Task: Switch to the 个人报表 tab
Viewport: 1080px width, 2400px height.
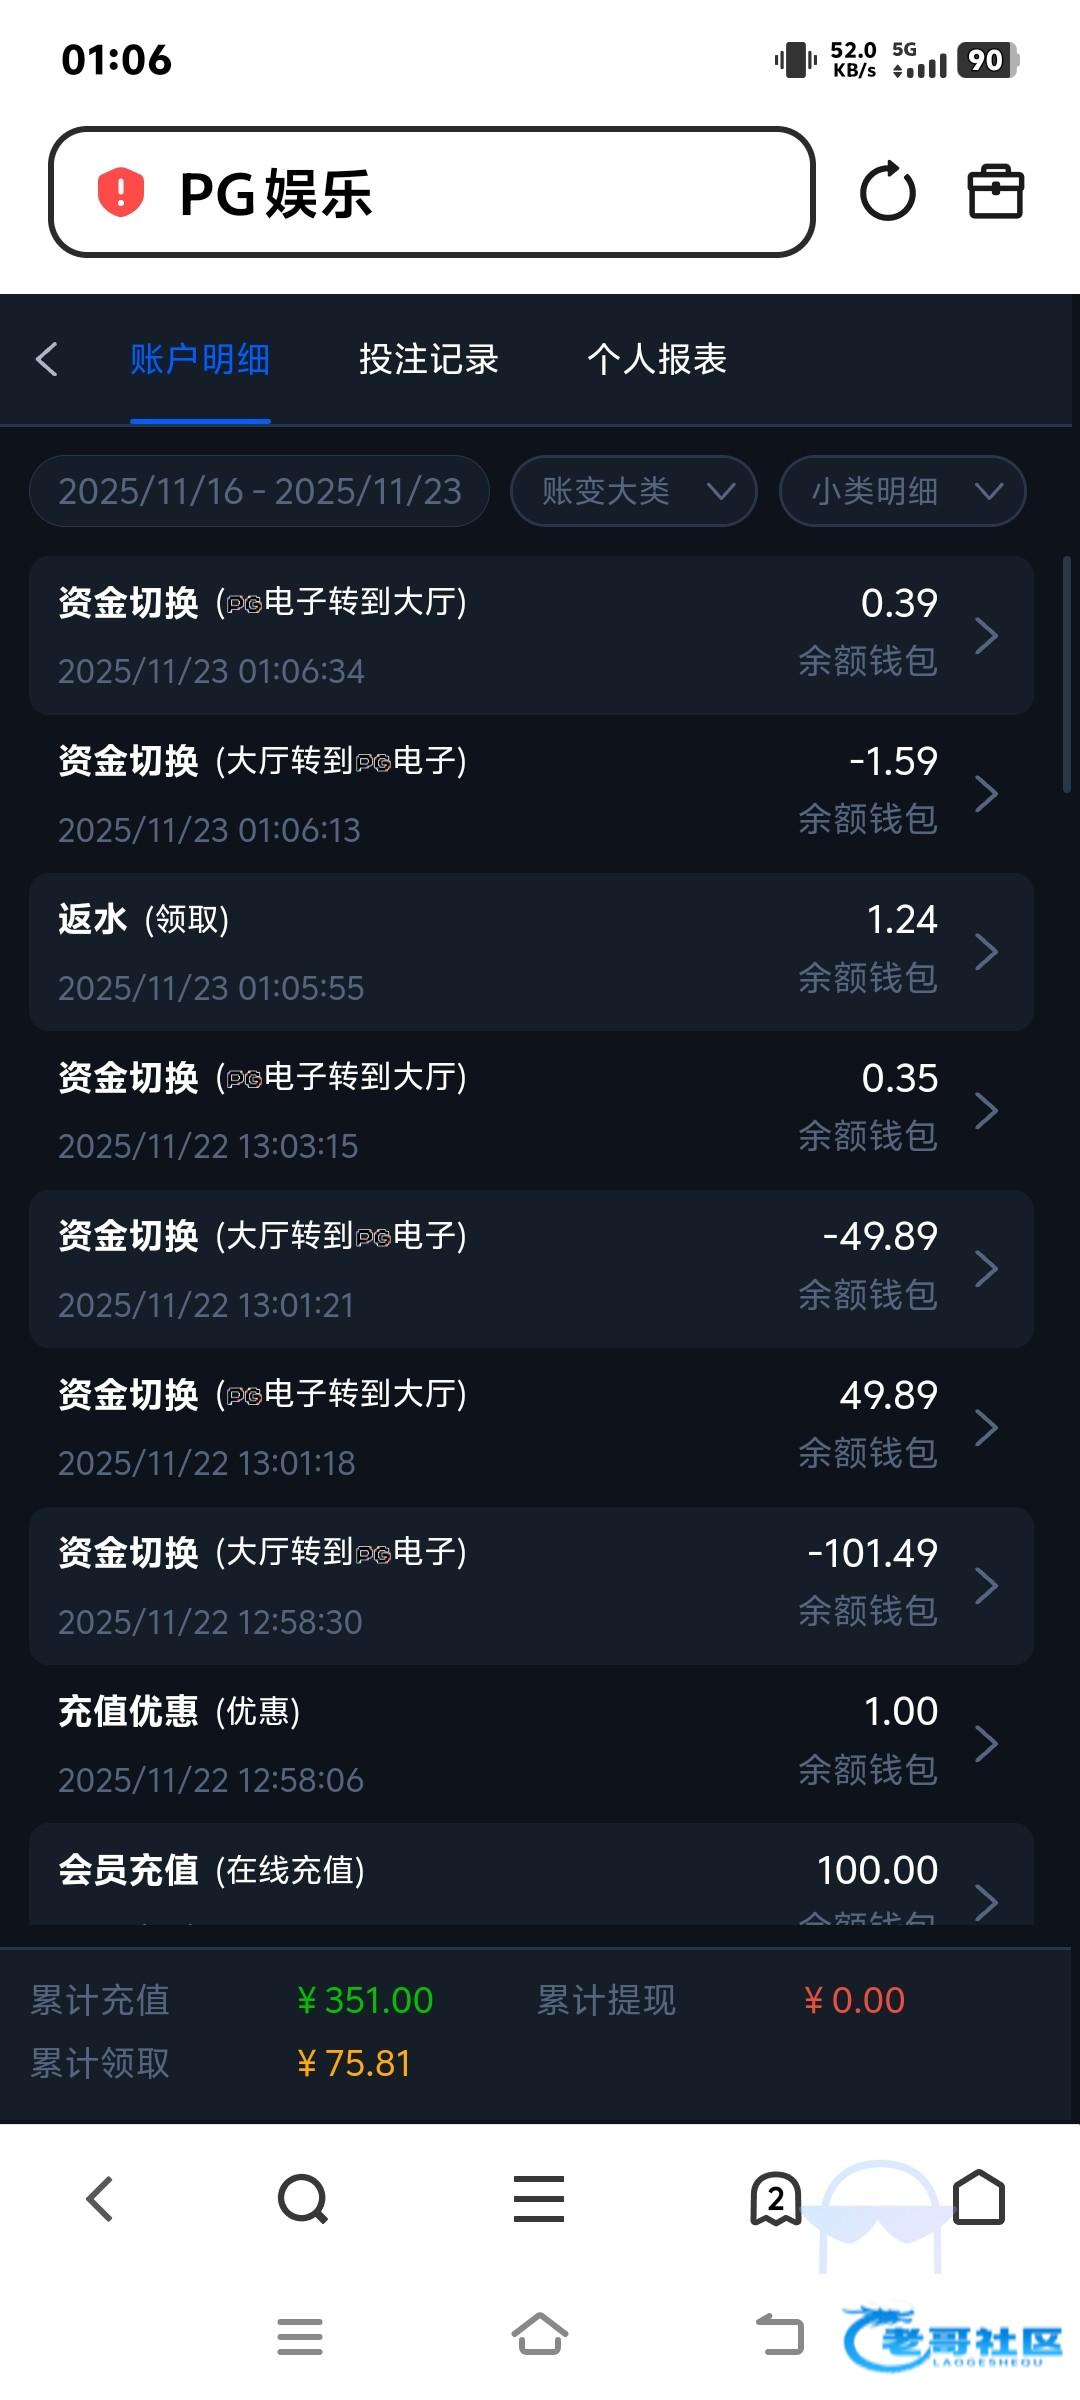Action: [656, 359]
